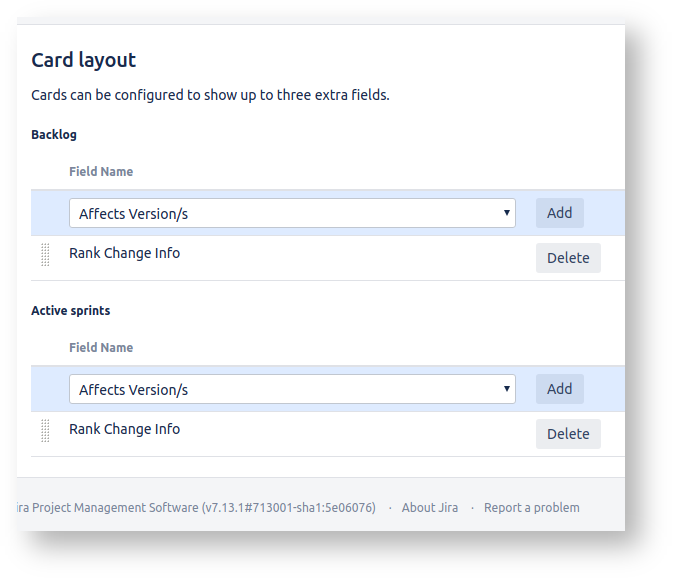This screenshot has width=673, height=579.
Task: Click the Backlog section label
Action: [x=54, y=134]
